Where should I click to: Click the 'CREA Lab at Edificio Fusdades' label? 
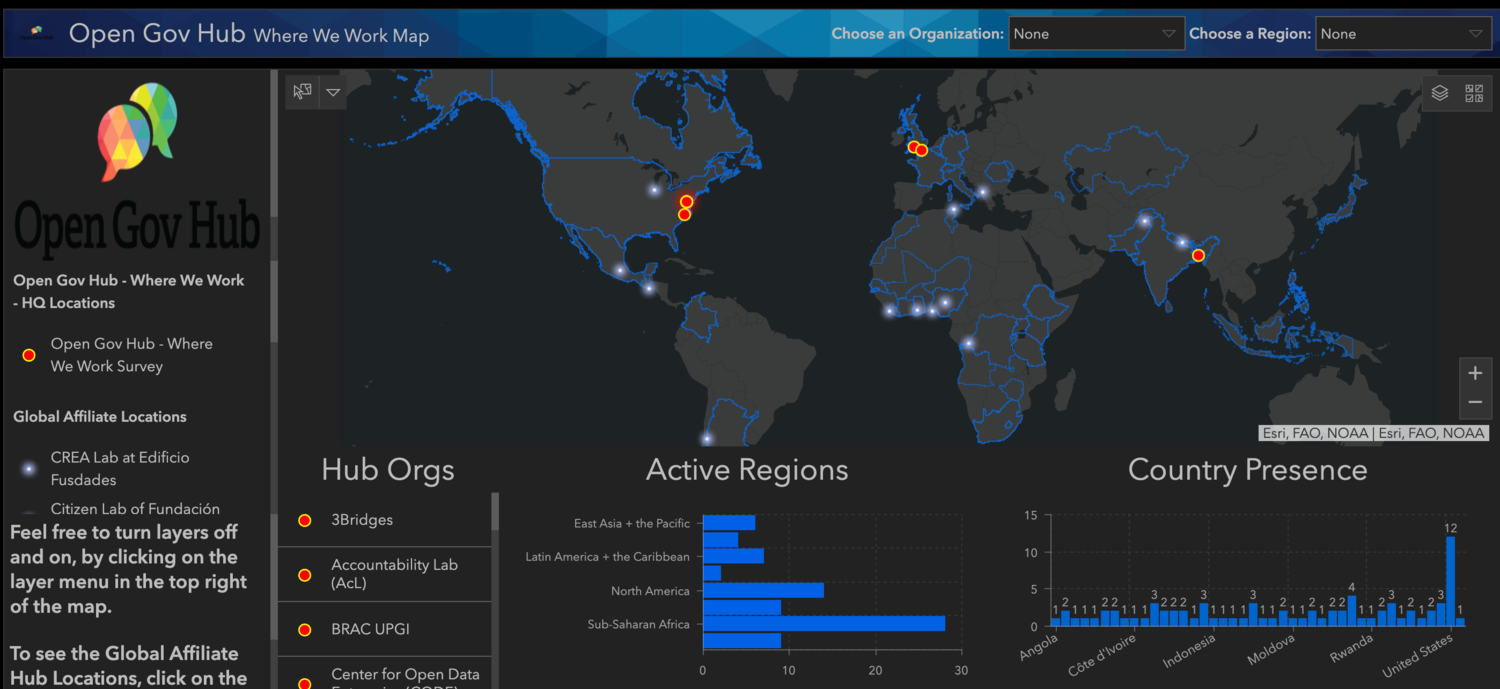point(120,468)
